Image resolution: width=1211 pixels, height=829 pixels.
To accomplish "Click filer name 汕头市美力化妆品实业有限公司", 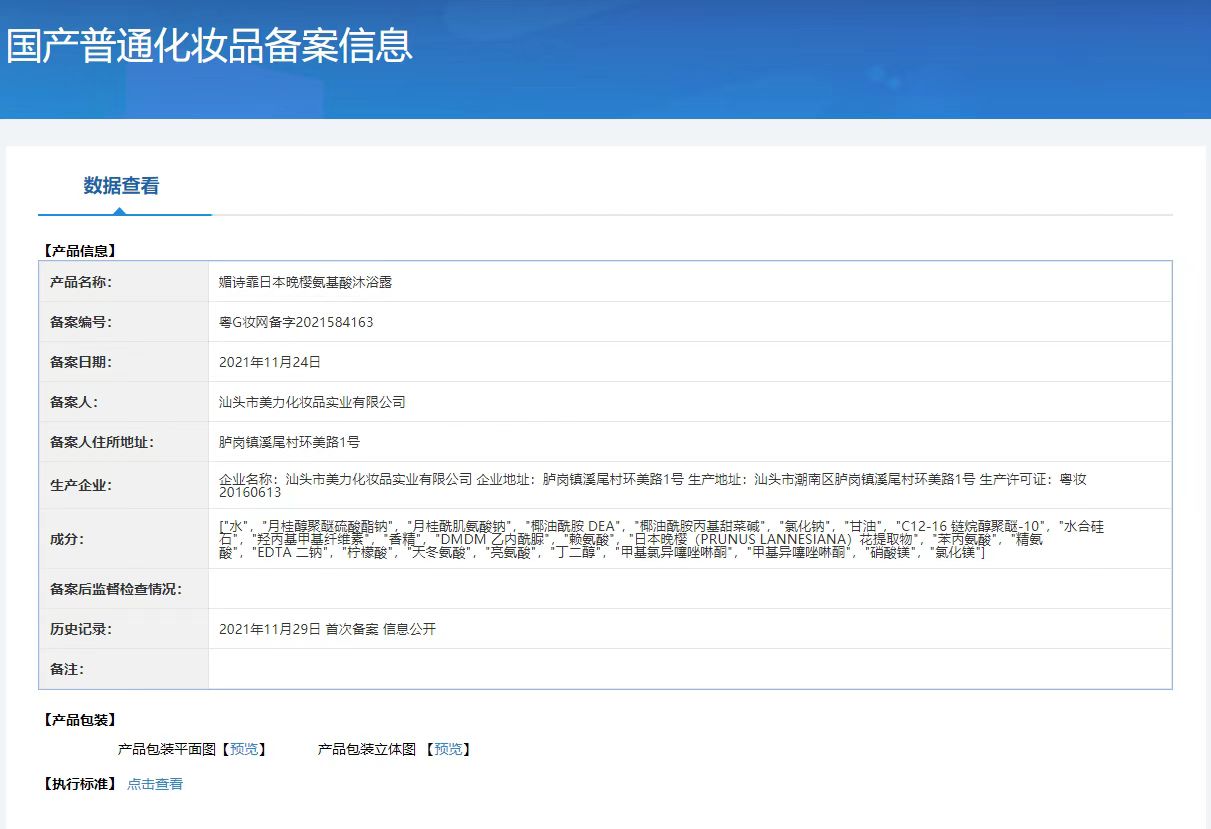I will tap(312, 402).
